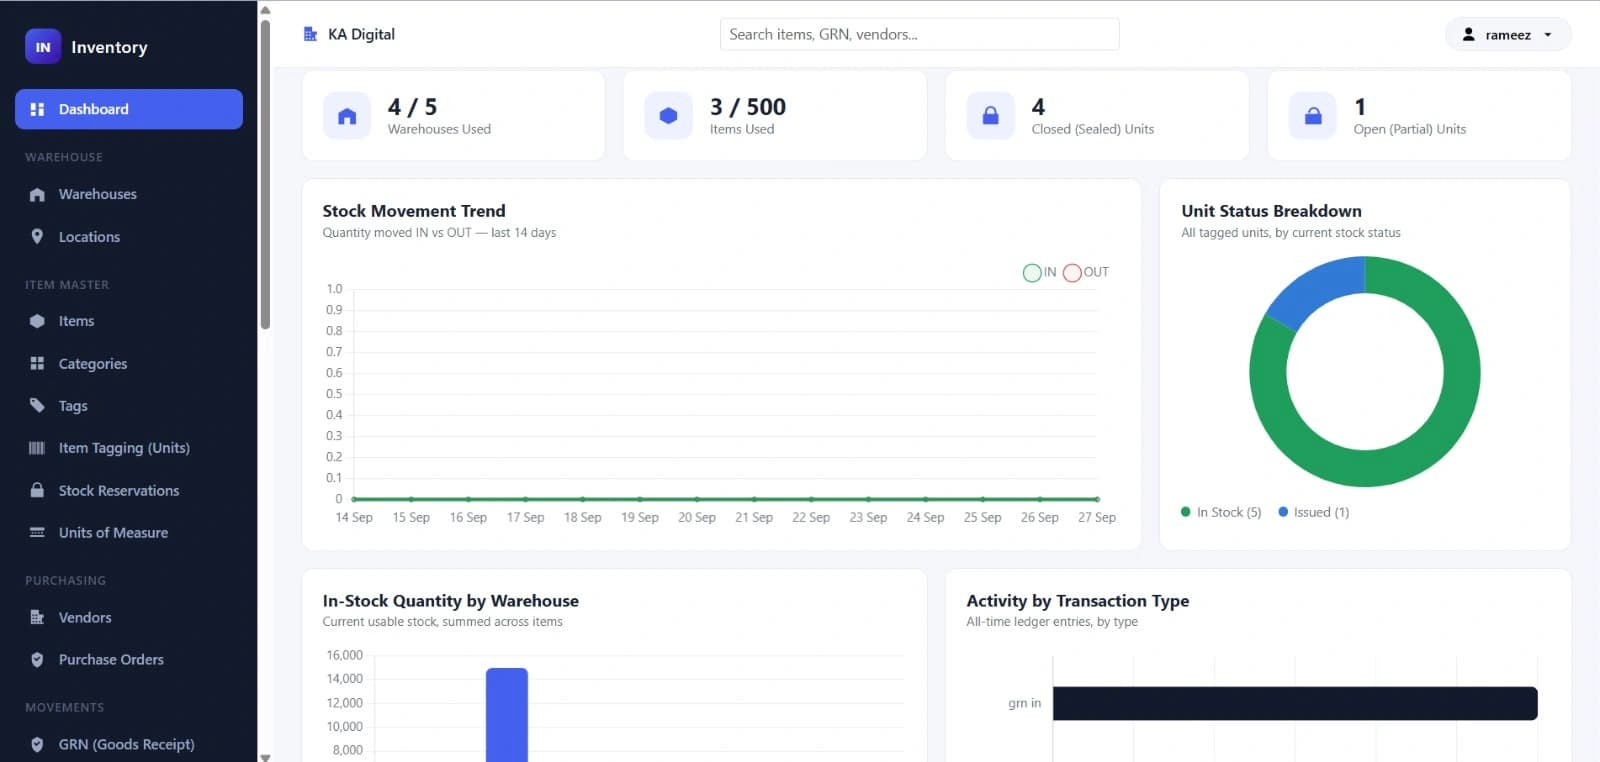Click the IN Inventory logo badge
The width and height of the screenshot is (1600, 762).
(43, 47)
